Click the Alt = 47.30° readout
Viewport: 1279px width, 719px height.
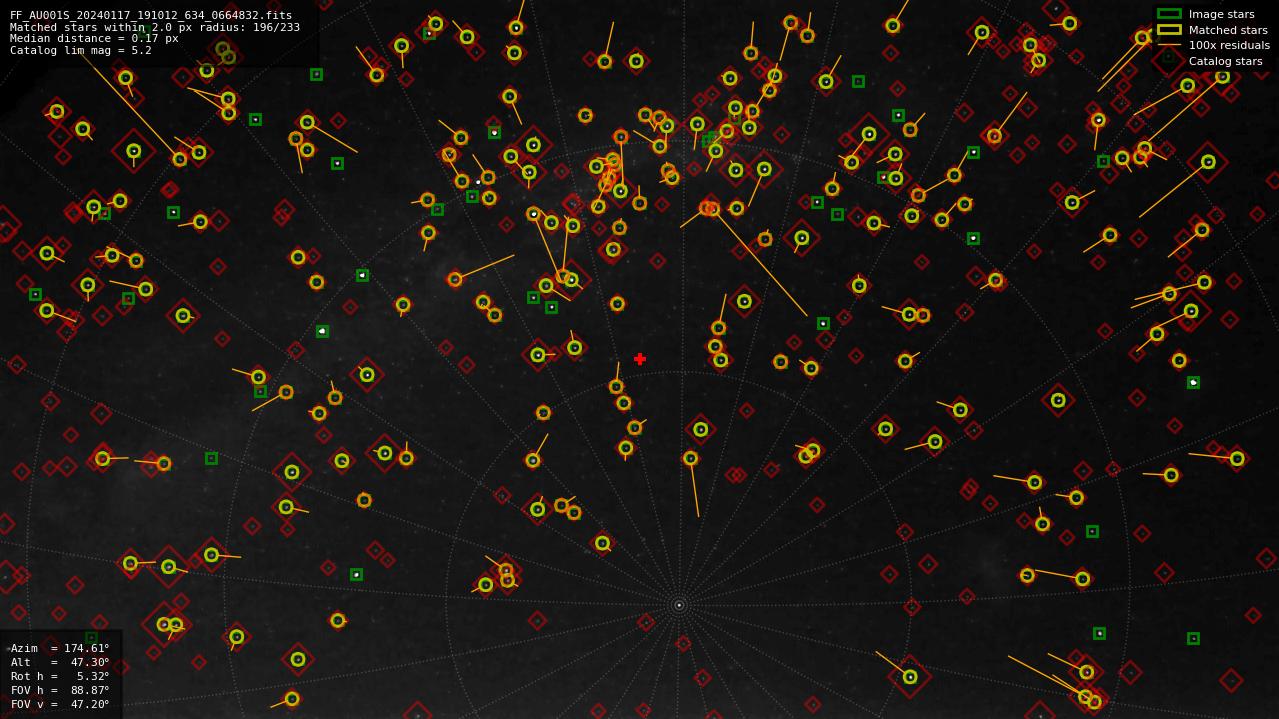point(60,662)
